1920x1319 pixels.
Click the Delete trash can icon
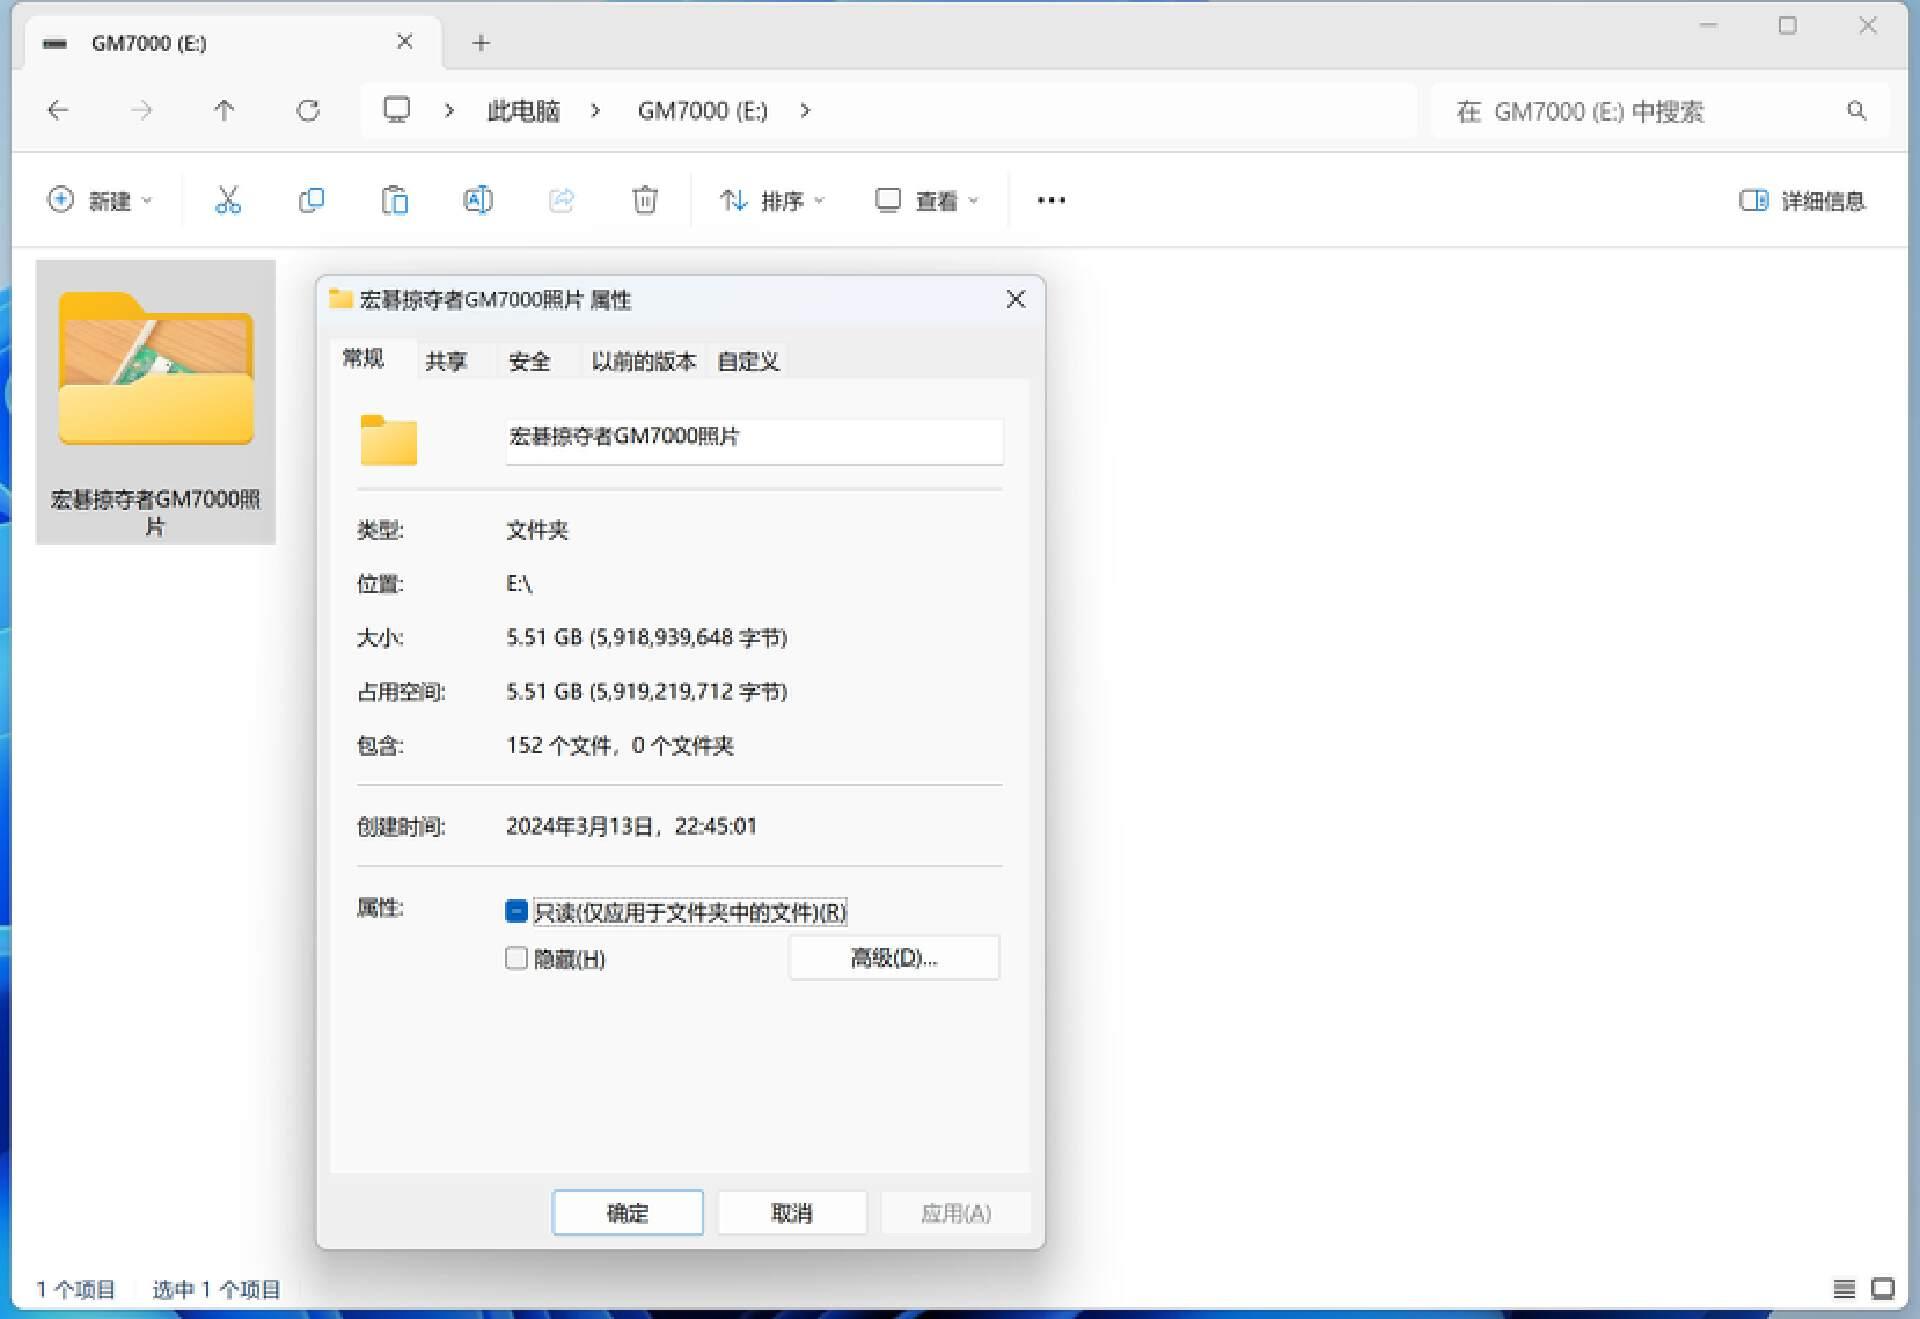645,200
